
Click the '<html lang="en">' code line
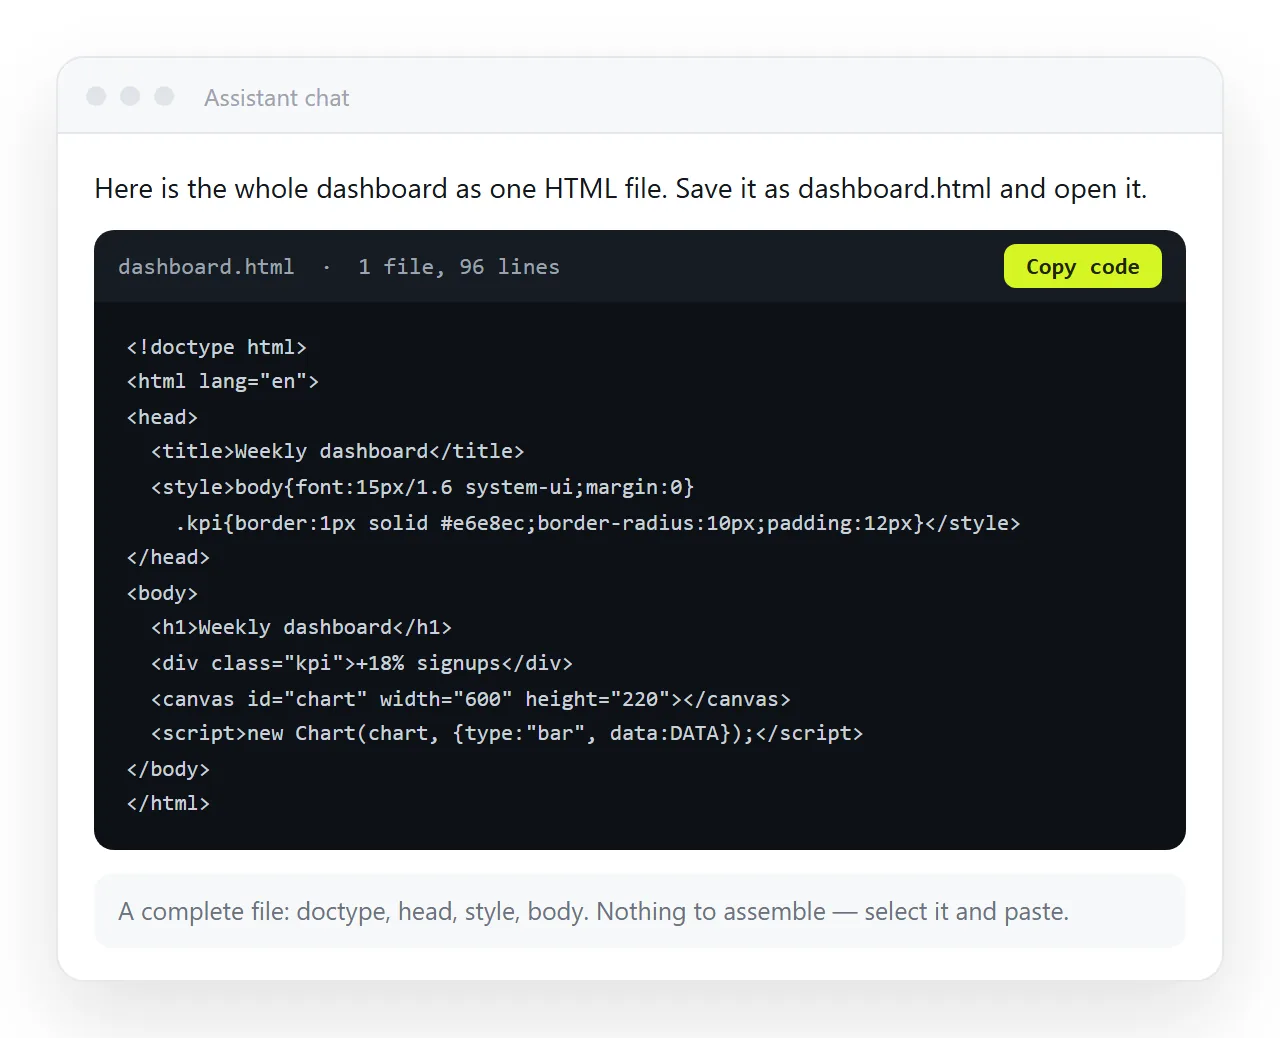click(222, 381)
